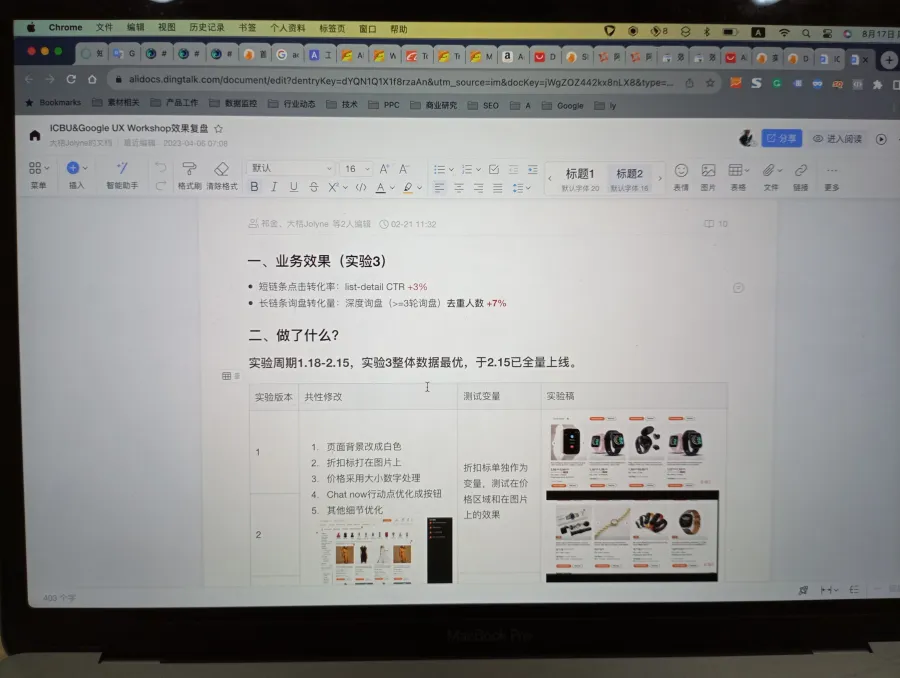
Task: Show more heading styles arrow
Action: click(660, 179)
